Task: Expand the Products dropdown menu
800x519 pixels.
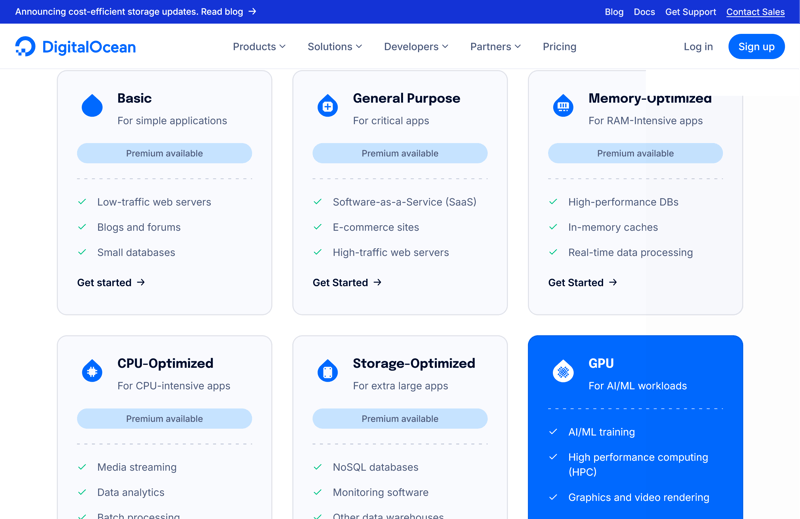Action: [259, 47]
